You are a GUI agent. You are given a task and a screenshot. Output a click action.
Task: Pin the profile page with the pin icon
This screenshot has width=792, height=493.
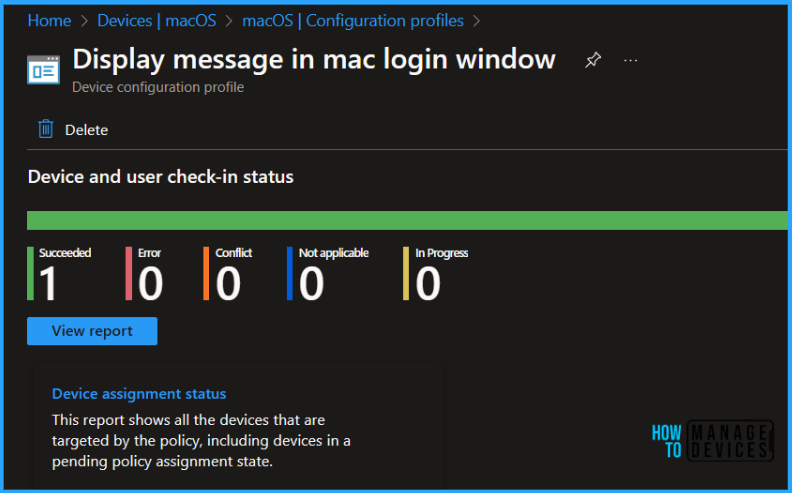(x=593, y=60)
